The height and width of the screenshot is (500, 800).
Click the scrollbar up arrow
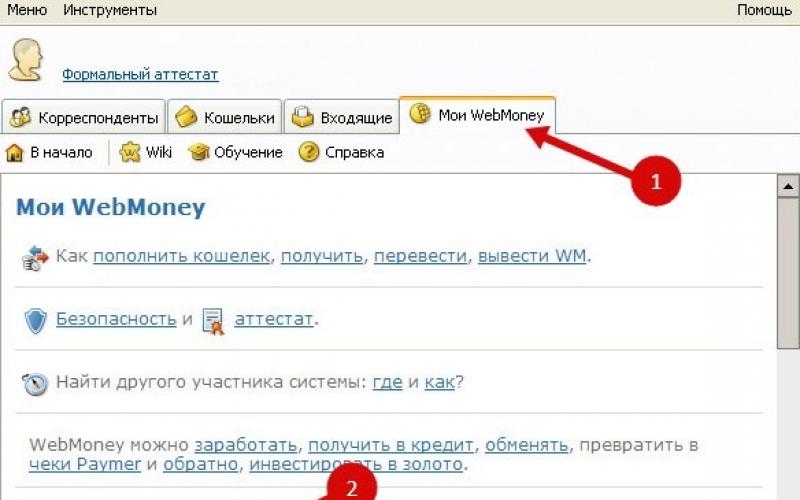pyautogui.click(x=788, y=186)
